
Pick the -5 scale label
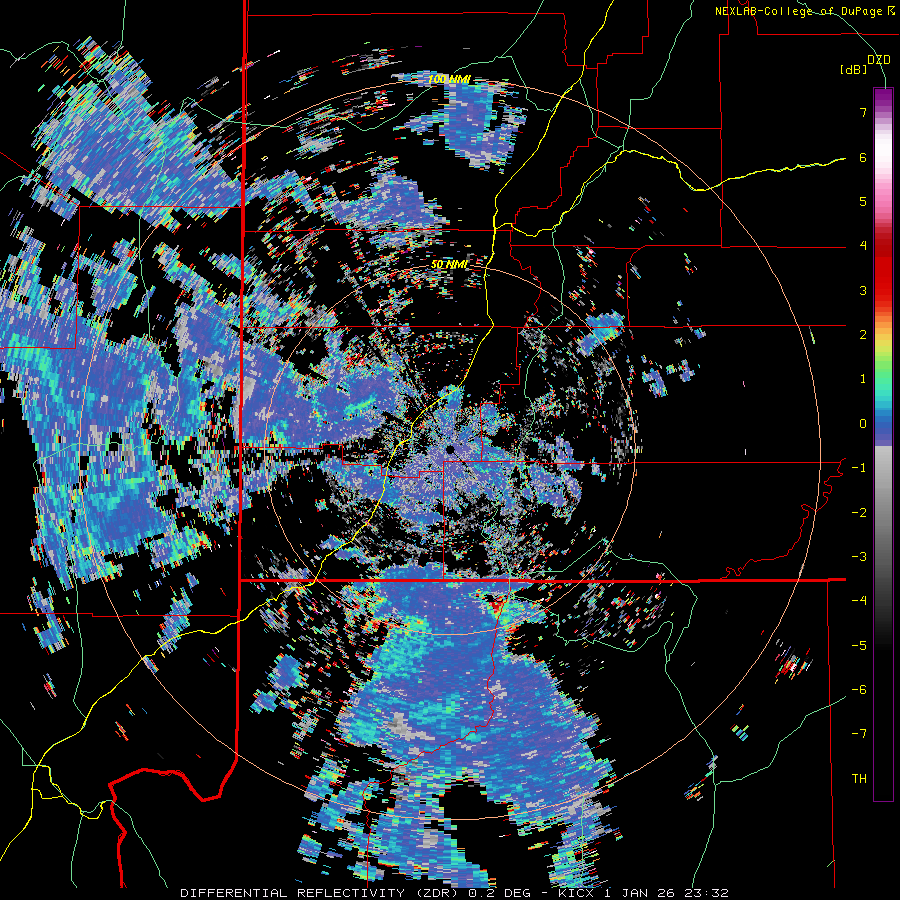859,645
